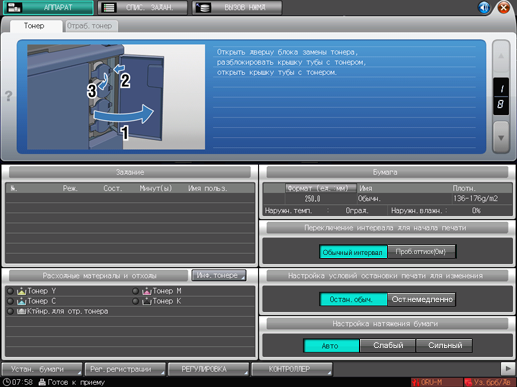Screen dimensions: 517x387
Task: Switch to the Отраб. тонер tab
Action: [x=90, y=26]
